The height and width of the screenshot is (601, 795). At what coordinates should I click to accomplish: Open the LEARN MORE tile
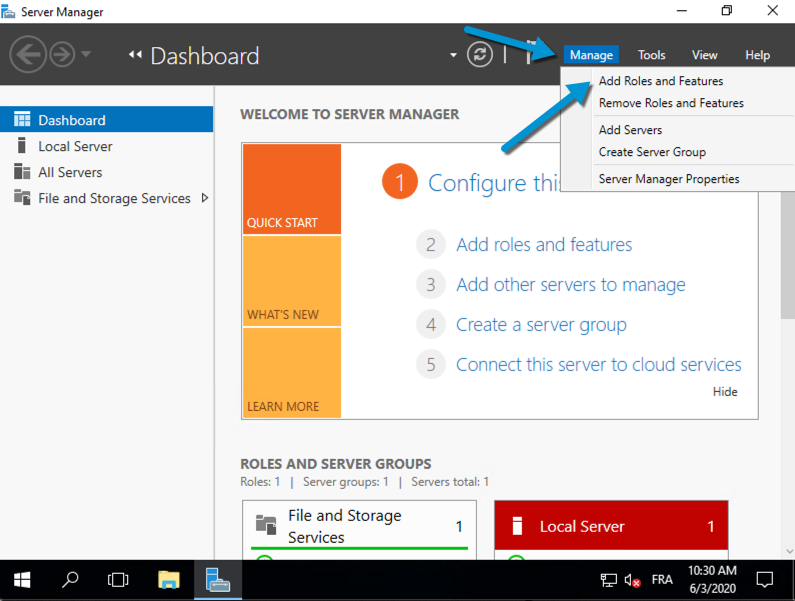[x=292, y=373]
